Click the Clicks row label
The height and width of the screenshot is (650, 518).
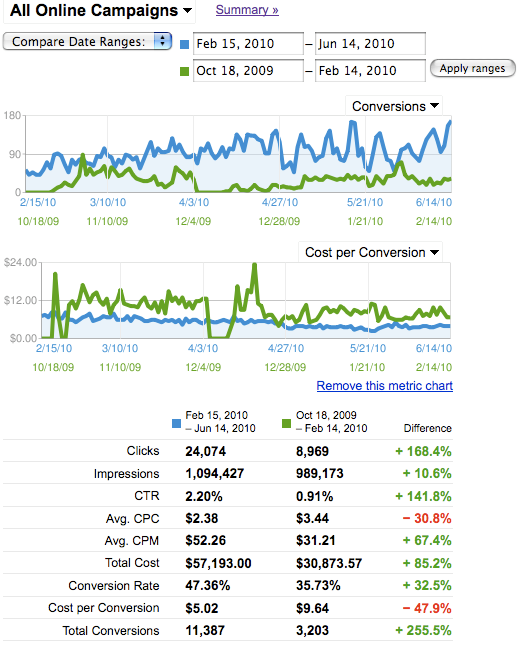point(143,451)
